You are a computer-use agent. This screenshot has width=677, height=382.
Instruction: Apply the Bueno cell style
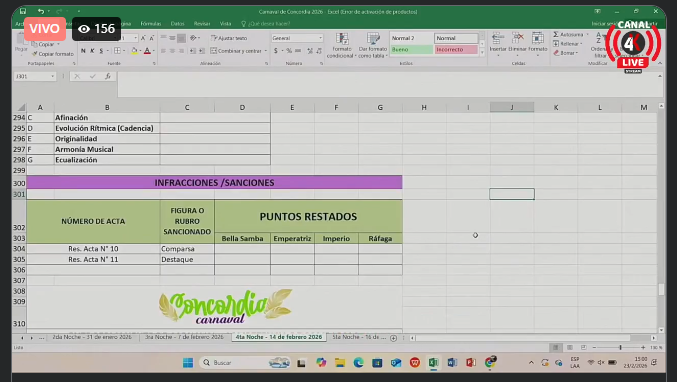(411, 50)
